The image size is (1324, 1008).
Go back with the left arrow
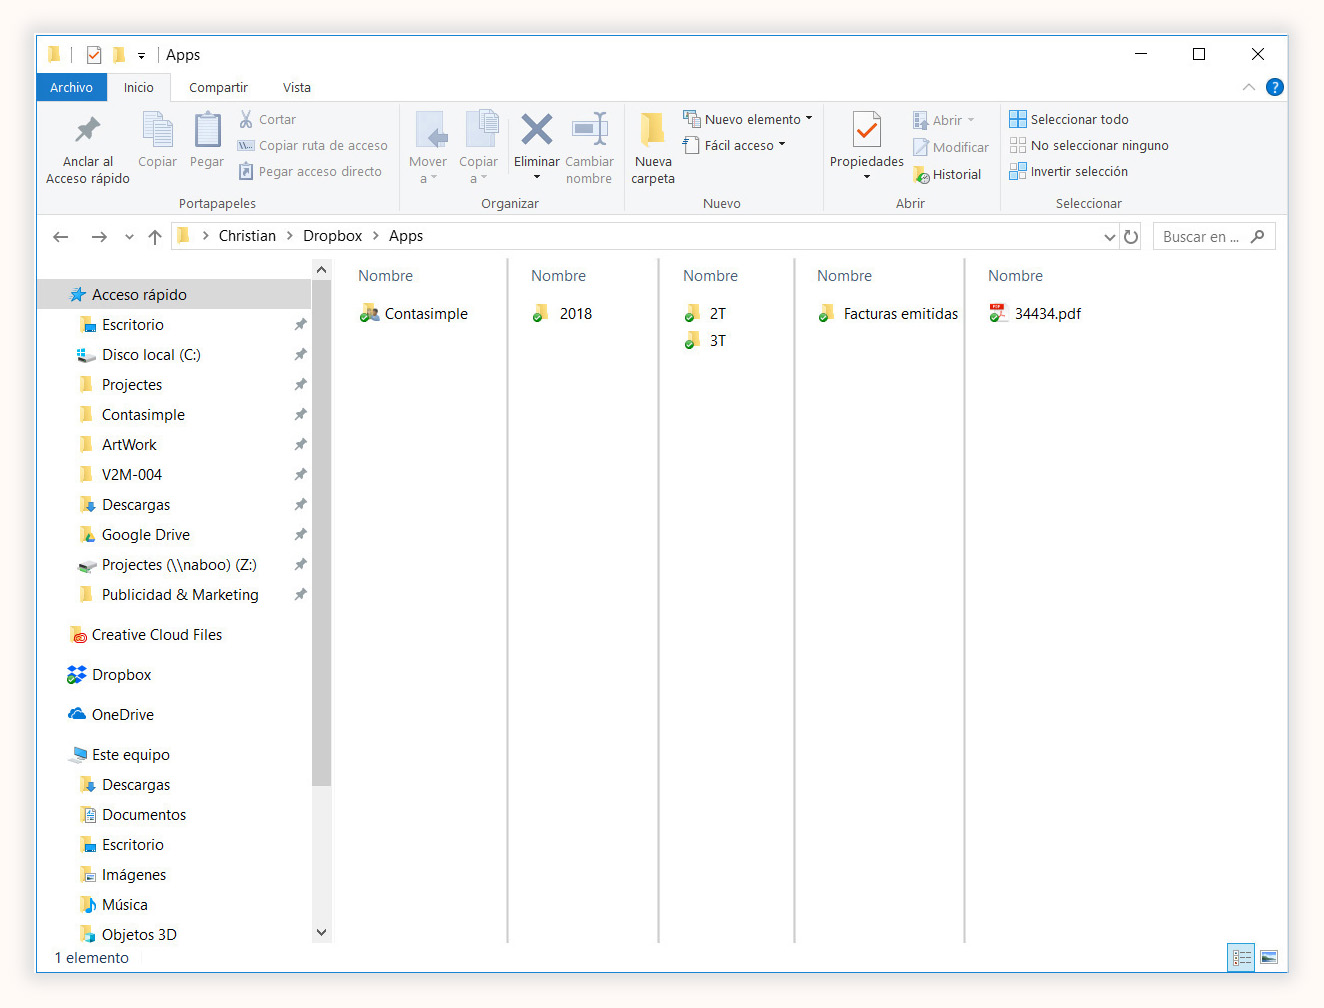(x=61, y=237)
